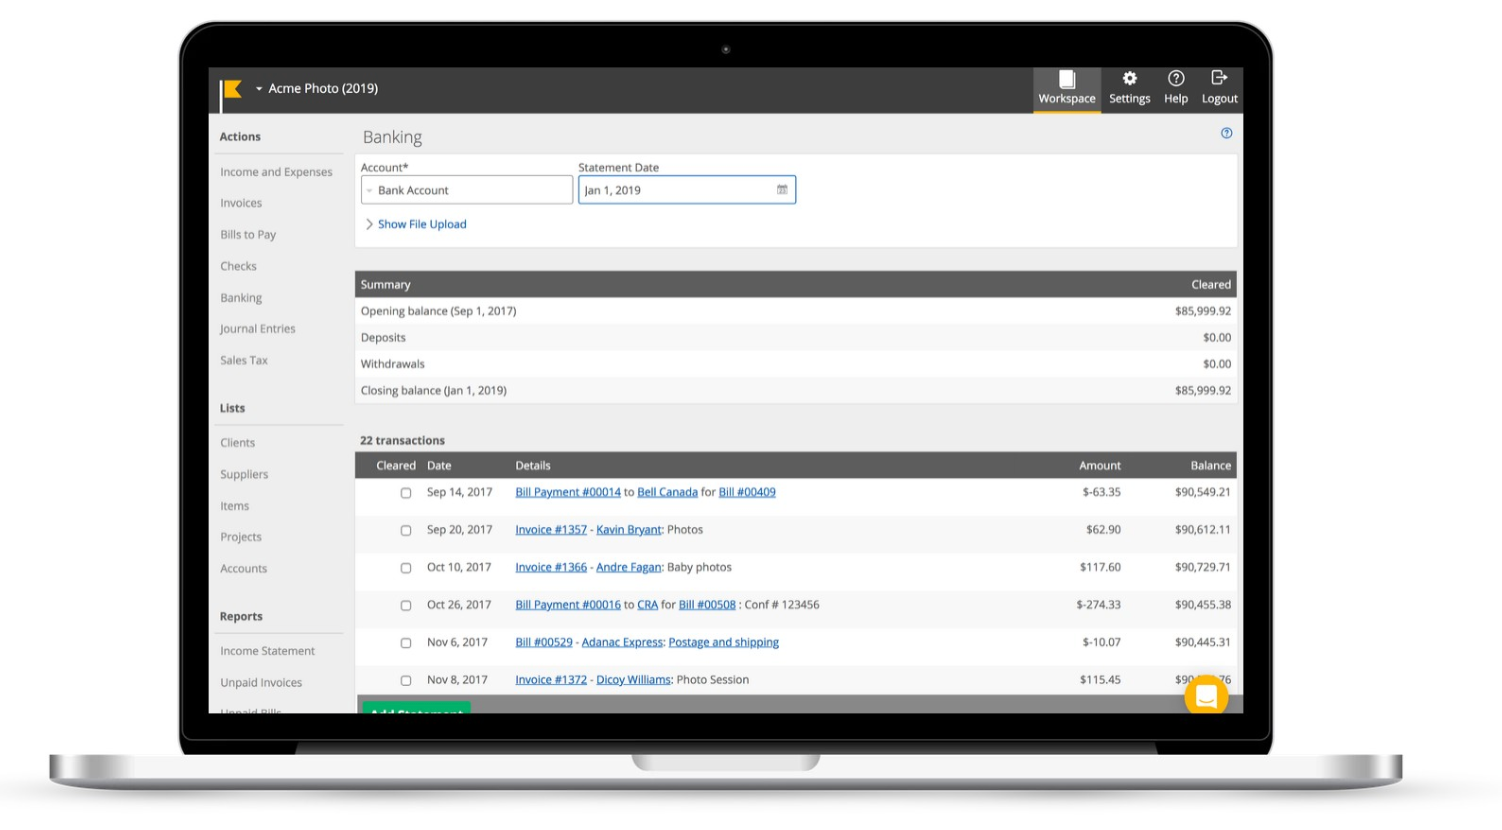Open Bill Payment #00016 link
This screenshot has height=830, width=1502.
click(x=568, y=605)
